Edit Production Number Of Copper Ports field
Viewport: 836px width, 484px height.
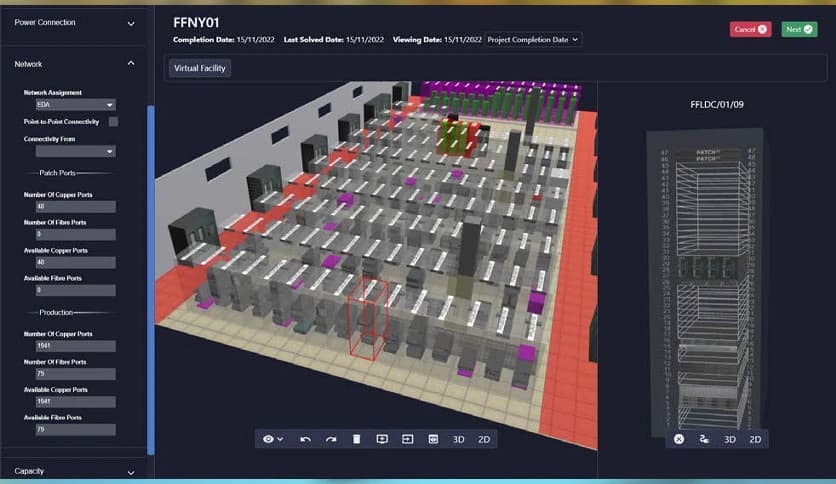pyautogui.click(x=75, y=346)
